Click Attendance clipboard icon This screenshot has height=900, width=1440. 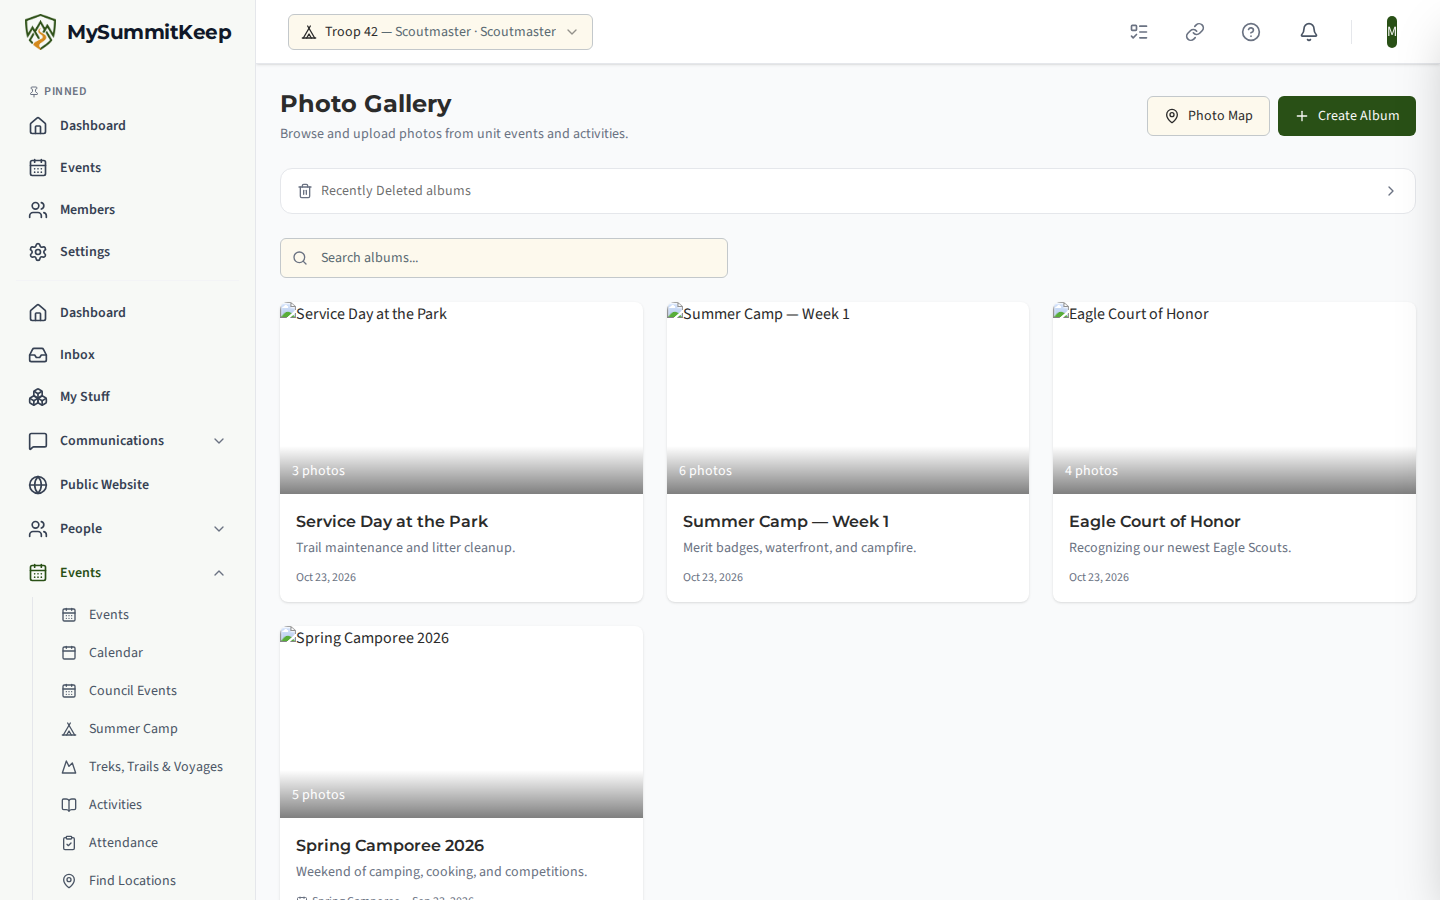69,843
